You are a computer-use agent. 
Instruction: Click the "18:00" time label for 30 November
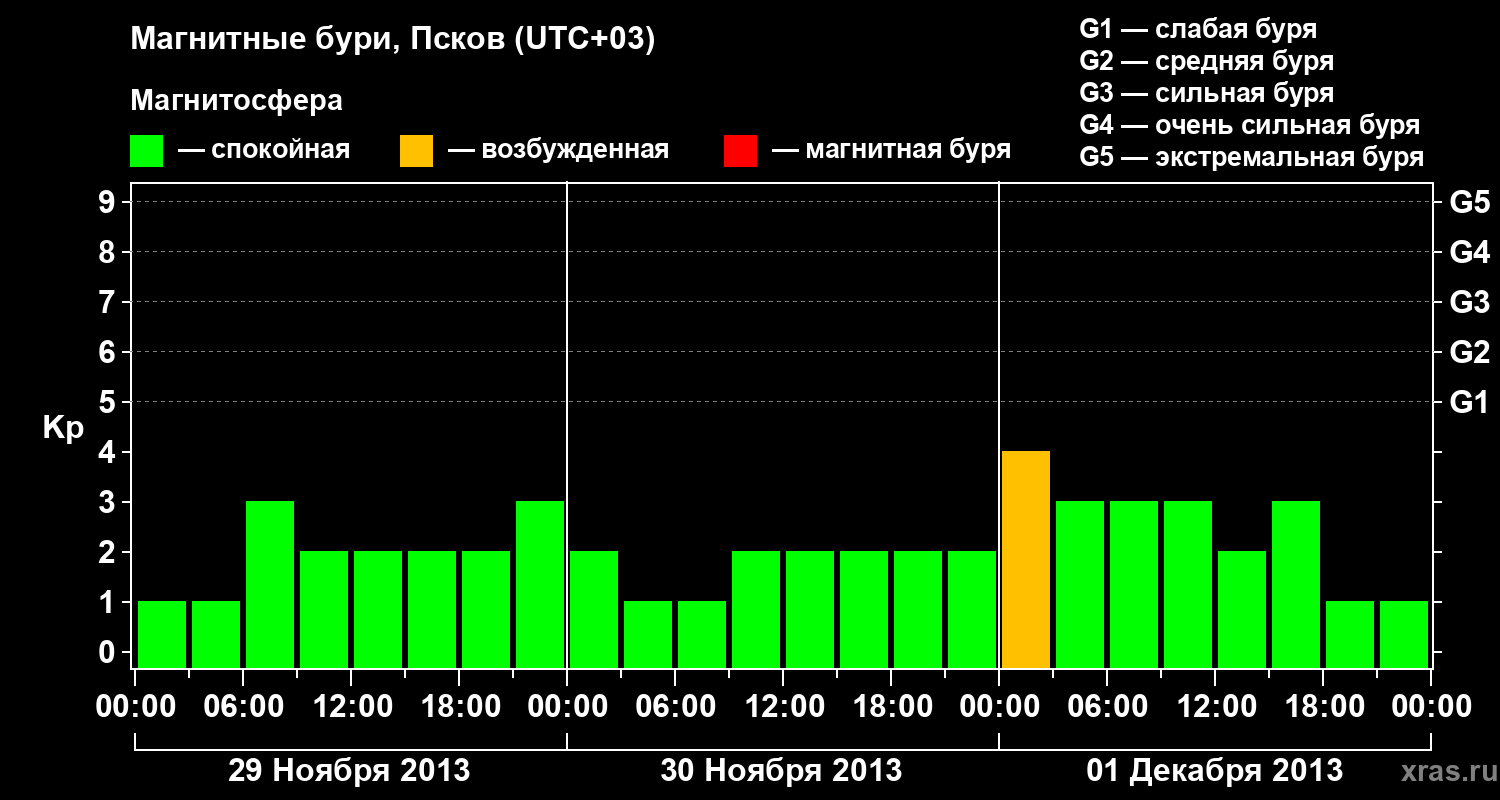point(891,707)
